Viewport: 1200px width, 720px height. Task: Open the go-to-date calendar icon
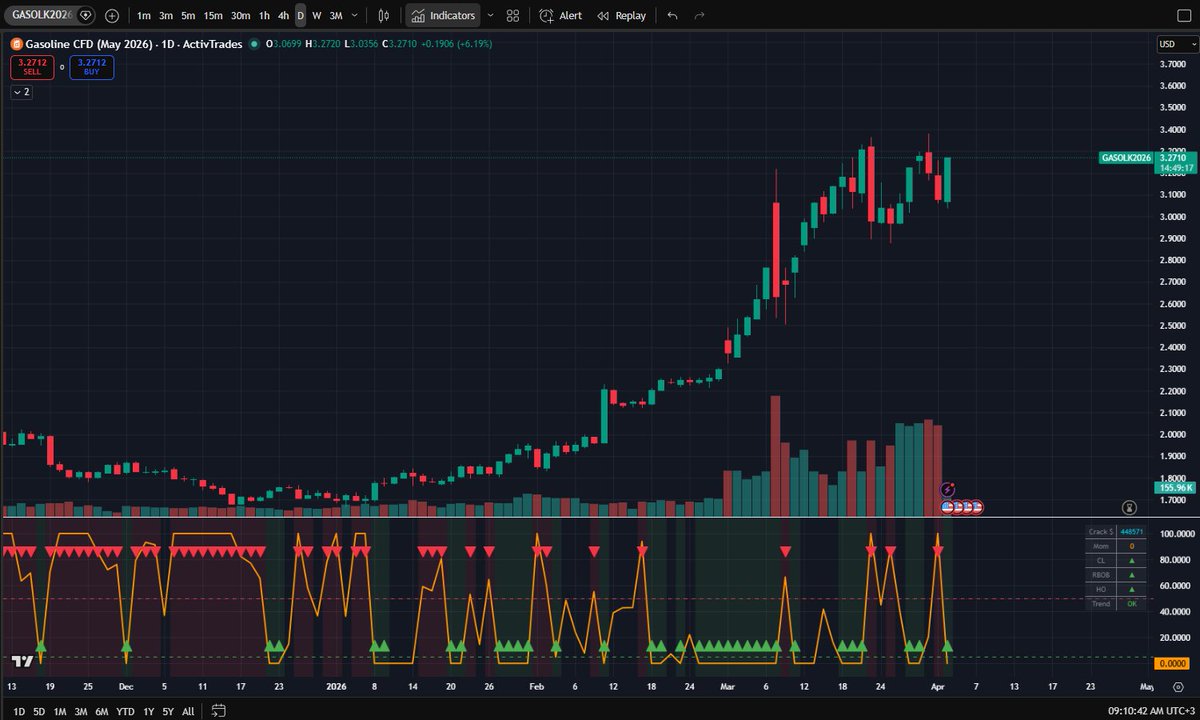[217, 711]
